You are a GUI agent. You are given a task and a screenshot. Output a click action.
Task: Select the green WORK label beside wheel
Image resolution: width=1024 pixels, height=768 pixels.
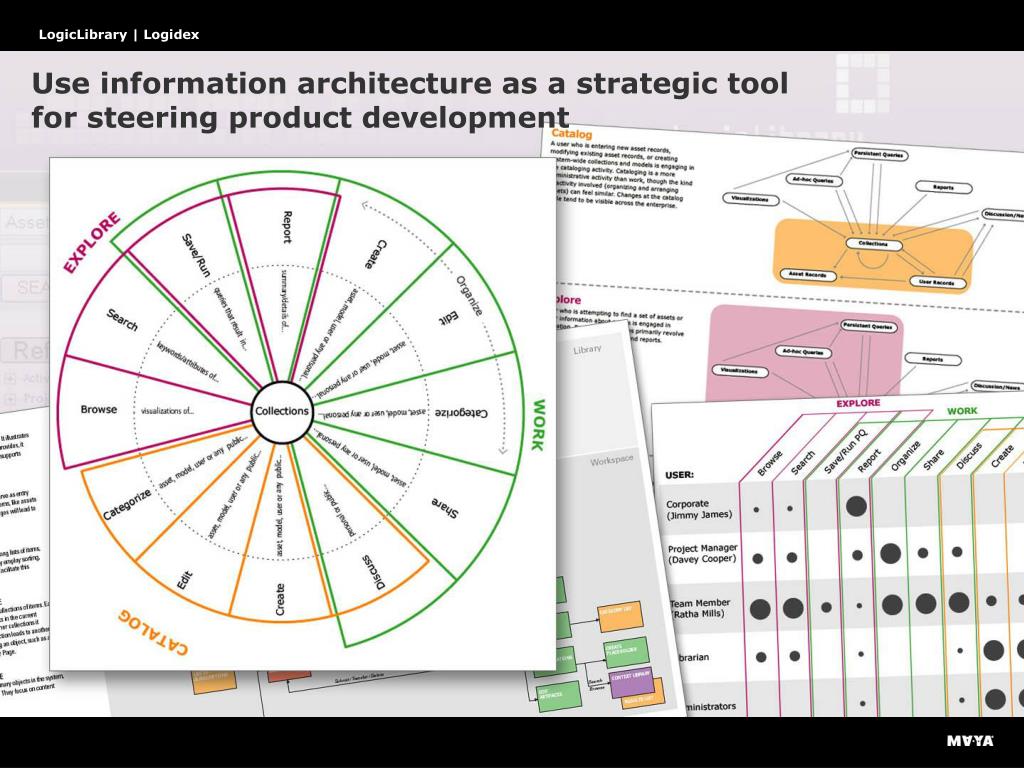(537, 425)
